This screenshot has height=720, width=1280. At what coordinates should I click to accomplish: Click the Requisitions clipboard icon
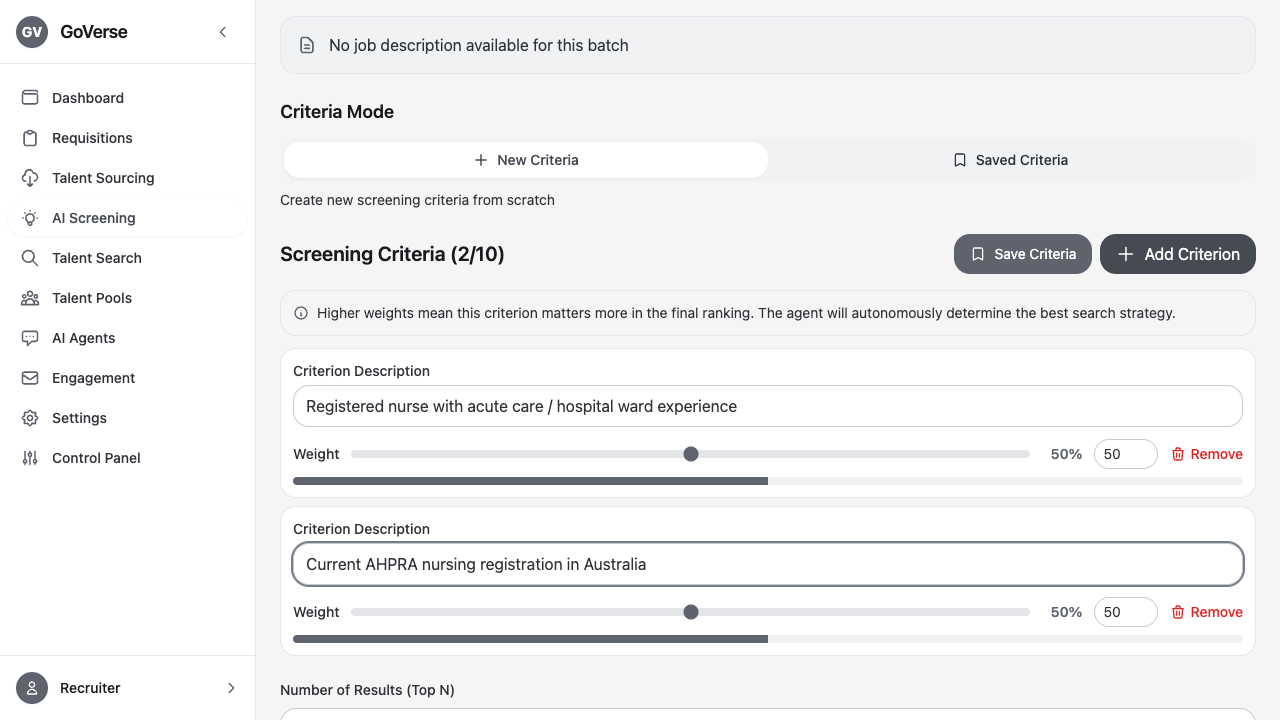(x=30, y=138)
